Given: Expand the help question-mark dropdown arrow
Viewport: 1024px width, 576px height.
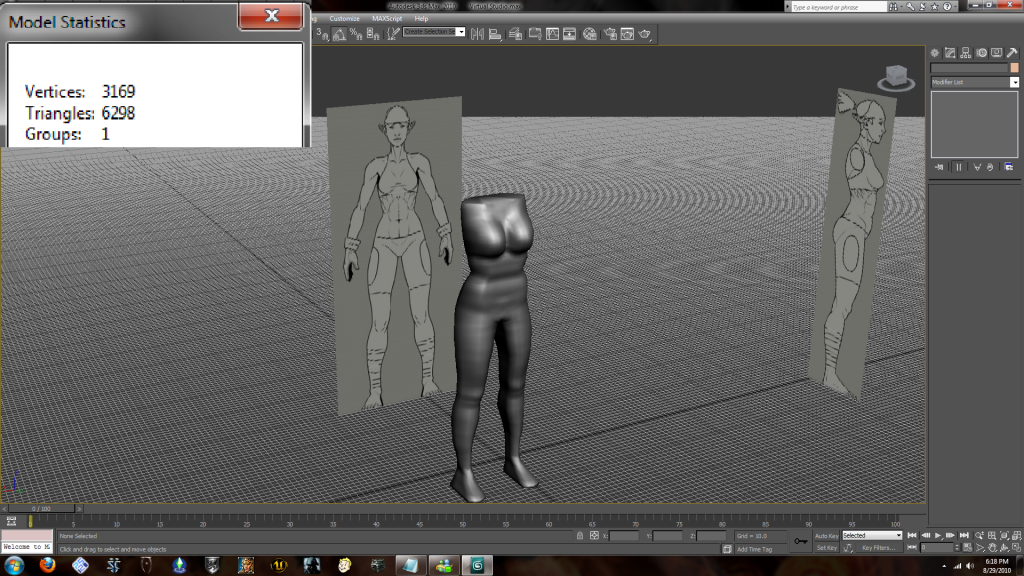Looking at the screenshot, I should [x=955, y=7].
